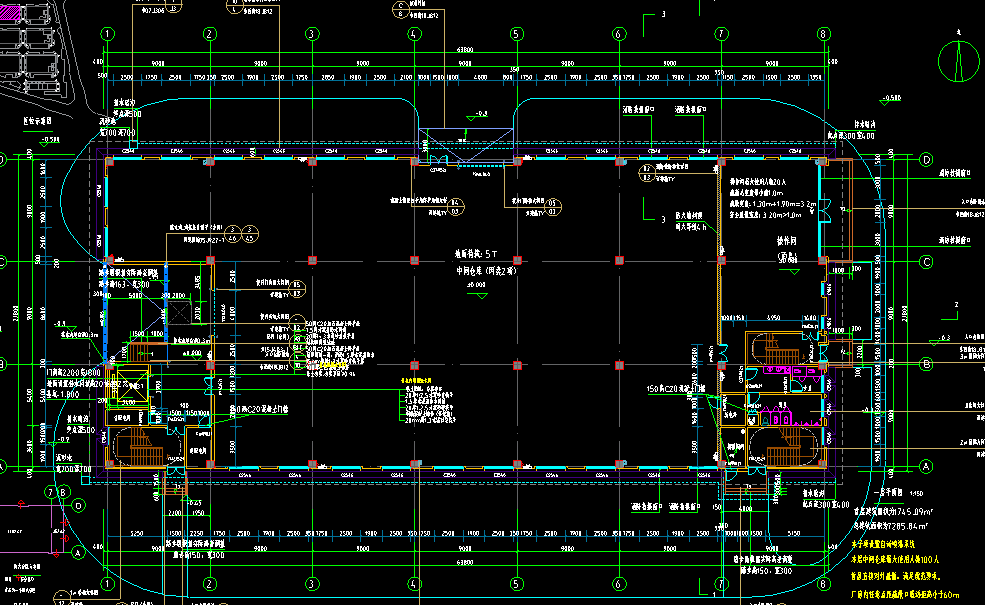Select axis bubble 1 in the top row
The height and width of the screenshot is (605, 985).
[107, 34]
